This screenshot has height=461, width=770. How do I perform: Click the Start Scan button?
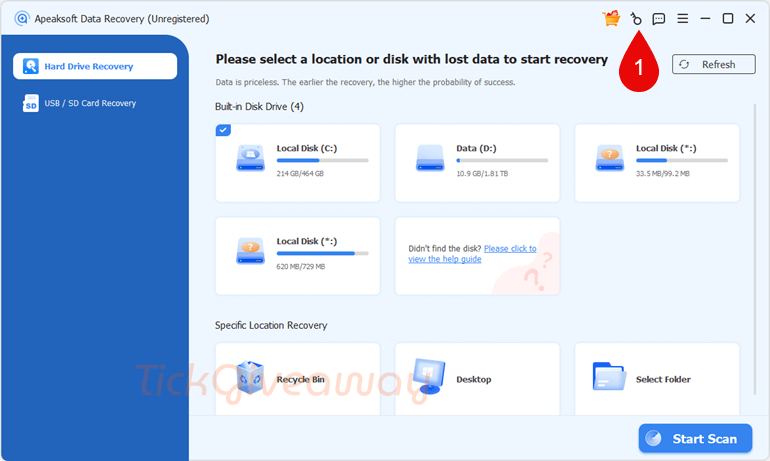tap(695, 438)
